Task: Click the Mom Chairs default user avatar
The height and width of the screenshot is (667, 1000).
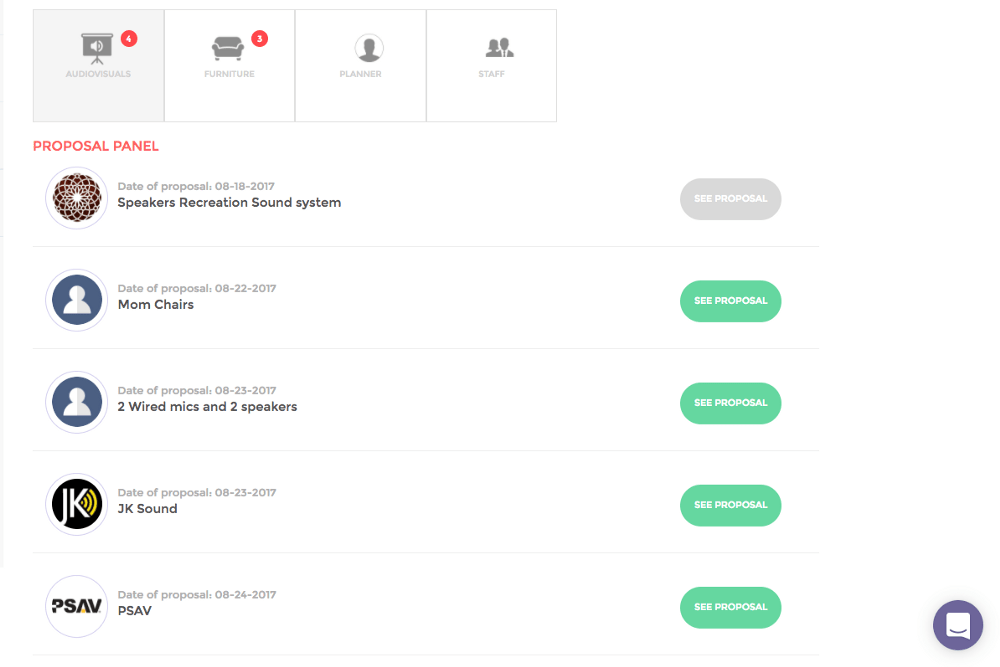Action: [77, 300]
